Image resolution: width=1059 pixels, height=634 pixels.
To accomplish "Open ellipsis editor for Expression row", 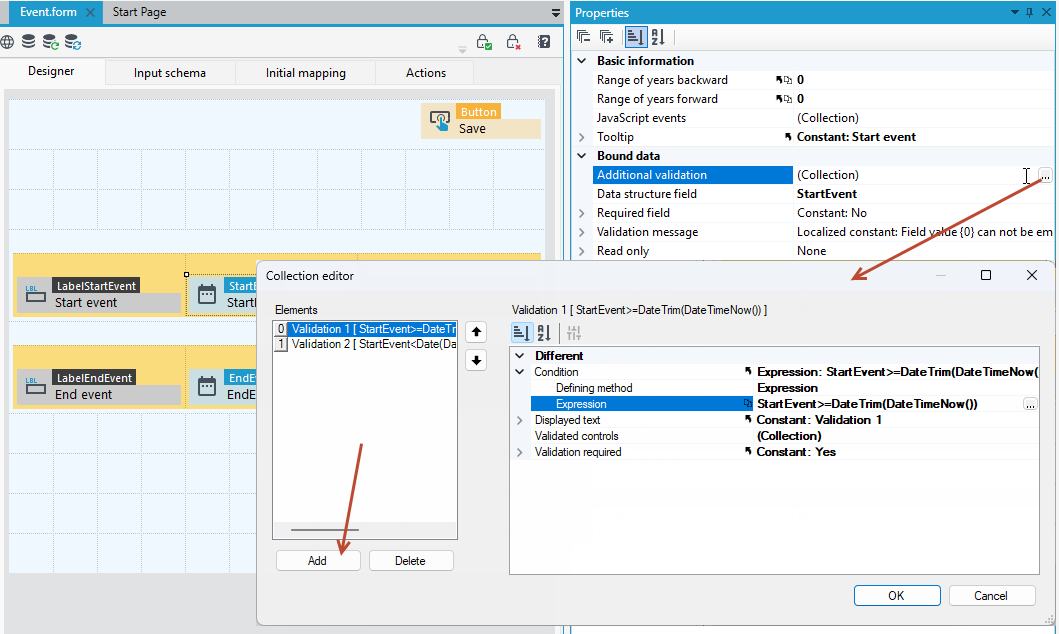I will 1030,404.
